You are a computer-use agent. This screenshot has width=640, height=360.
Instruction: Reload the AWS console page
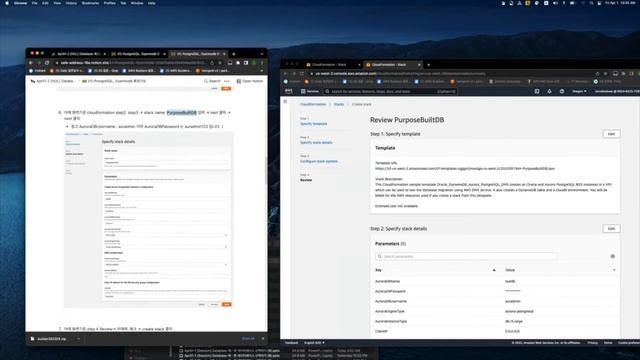[302, 73]
